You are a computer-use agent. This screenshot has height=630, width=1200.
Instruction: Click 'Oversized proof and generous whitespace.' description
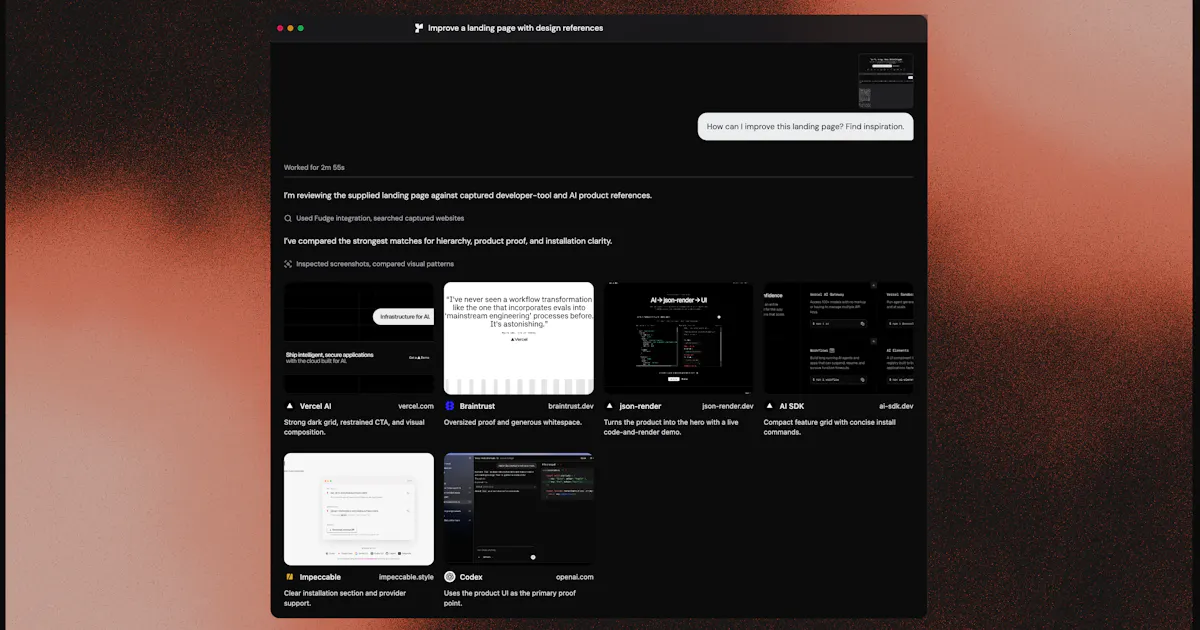coord(511,422)
